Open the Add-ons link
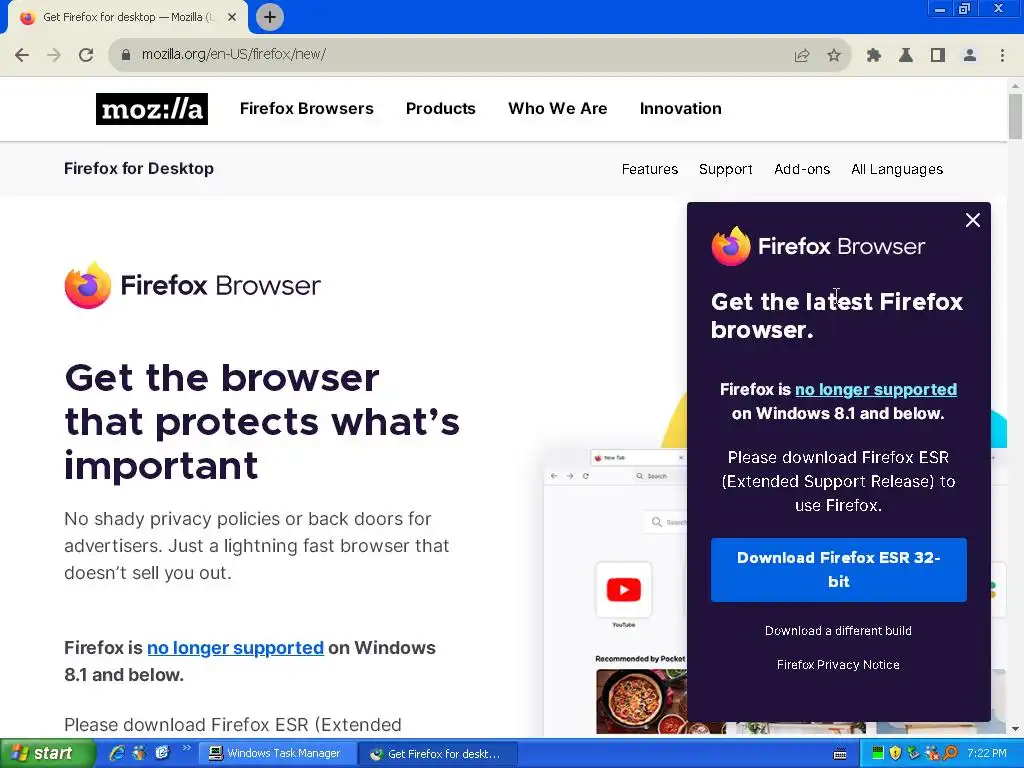1024x768 pixels. [x=802, y=169]
